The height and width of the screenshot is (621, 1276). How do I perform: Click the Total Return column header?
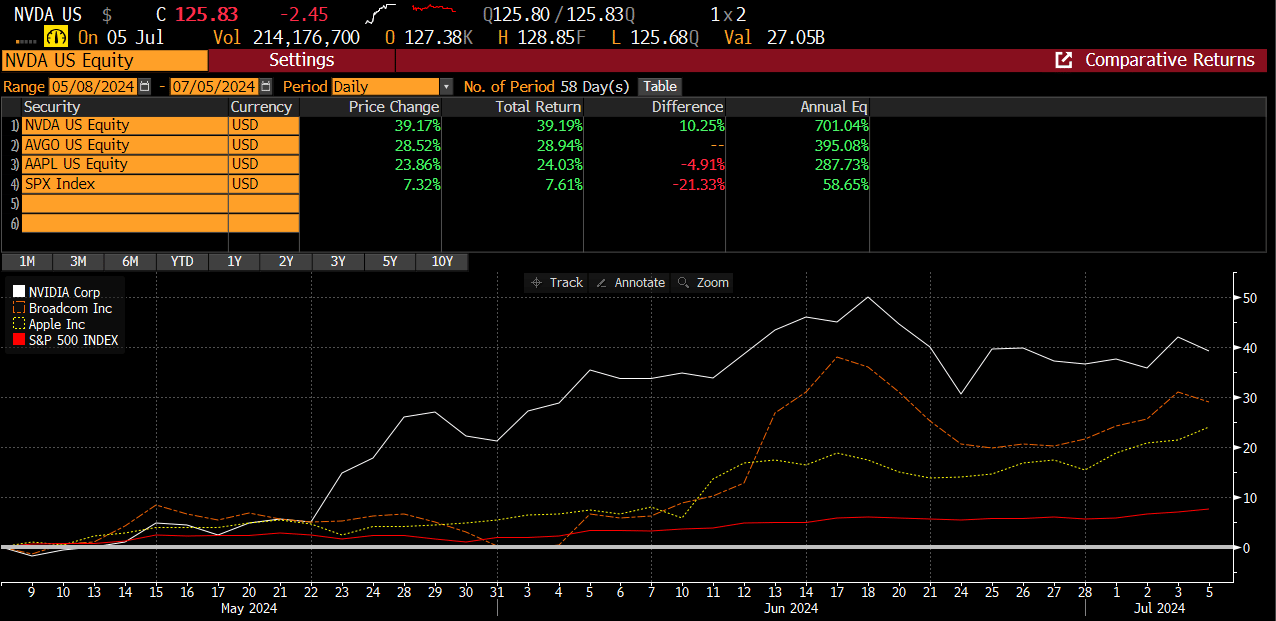coord(538,107)
